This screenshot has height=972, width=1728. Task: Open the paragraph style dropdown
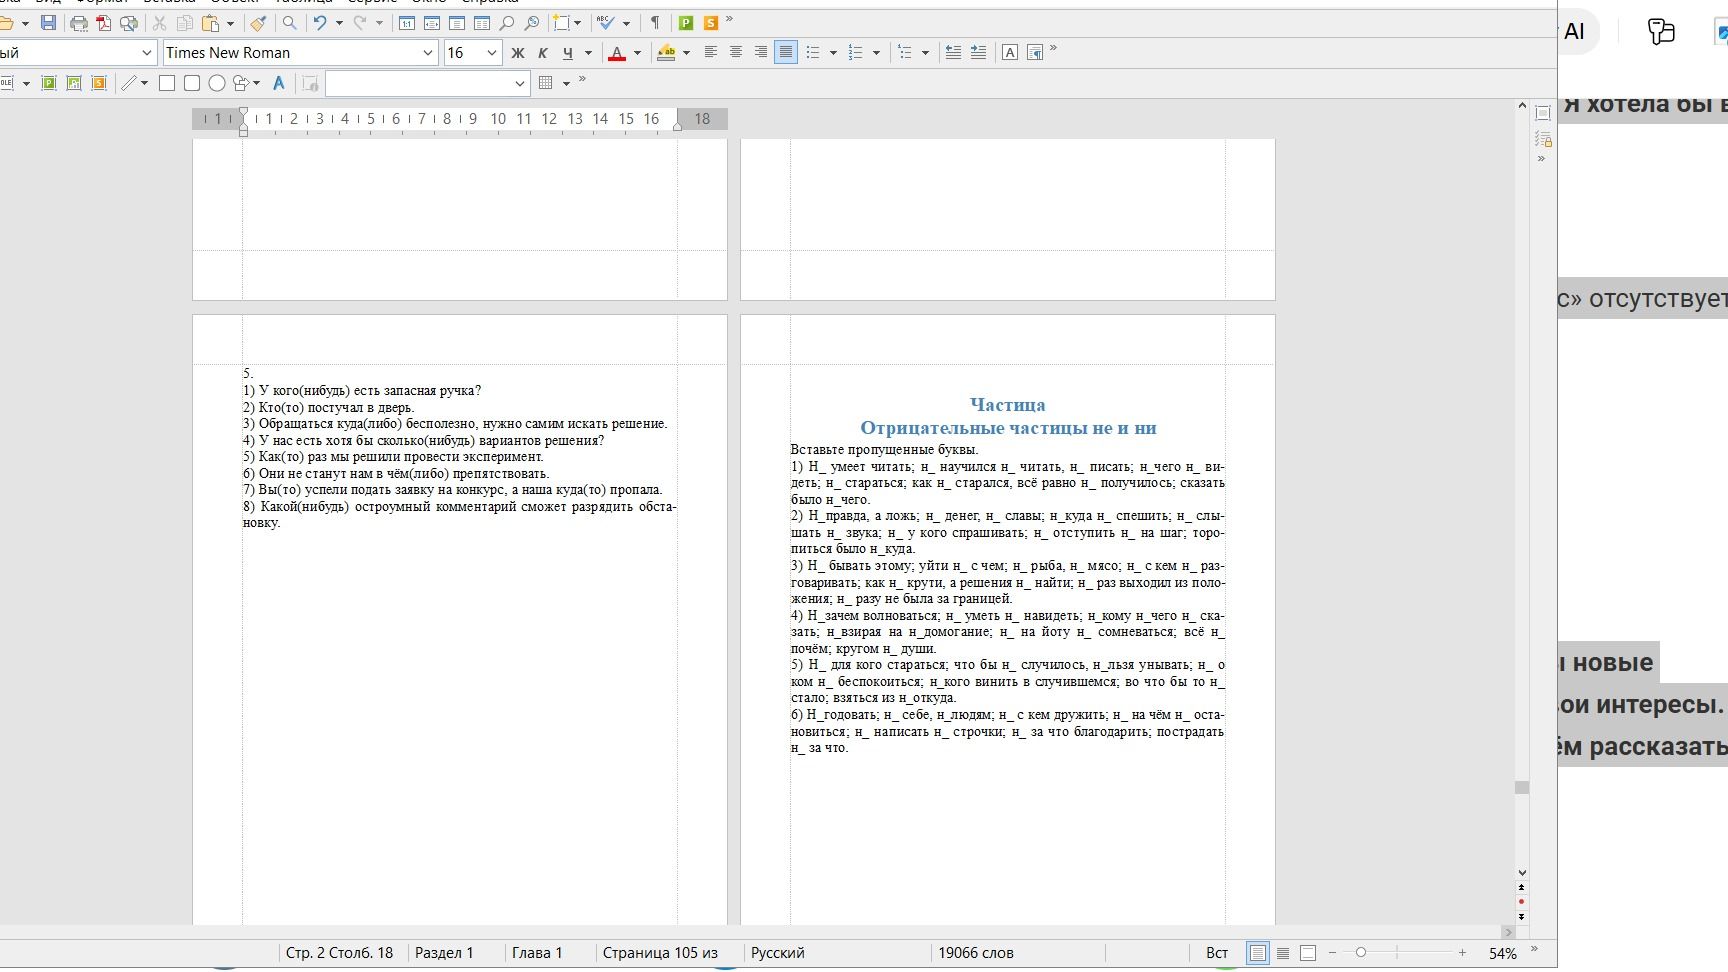pos(147,53)
